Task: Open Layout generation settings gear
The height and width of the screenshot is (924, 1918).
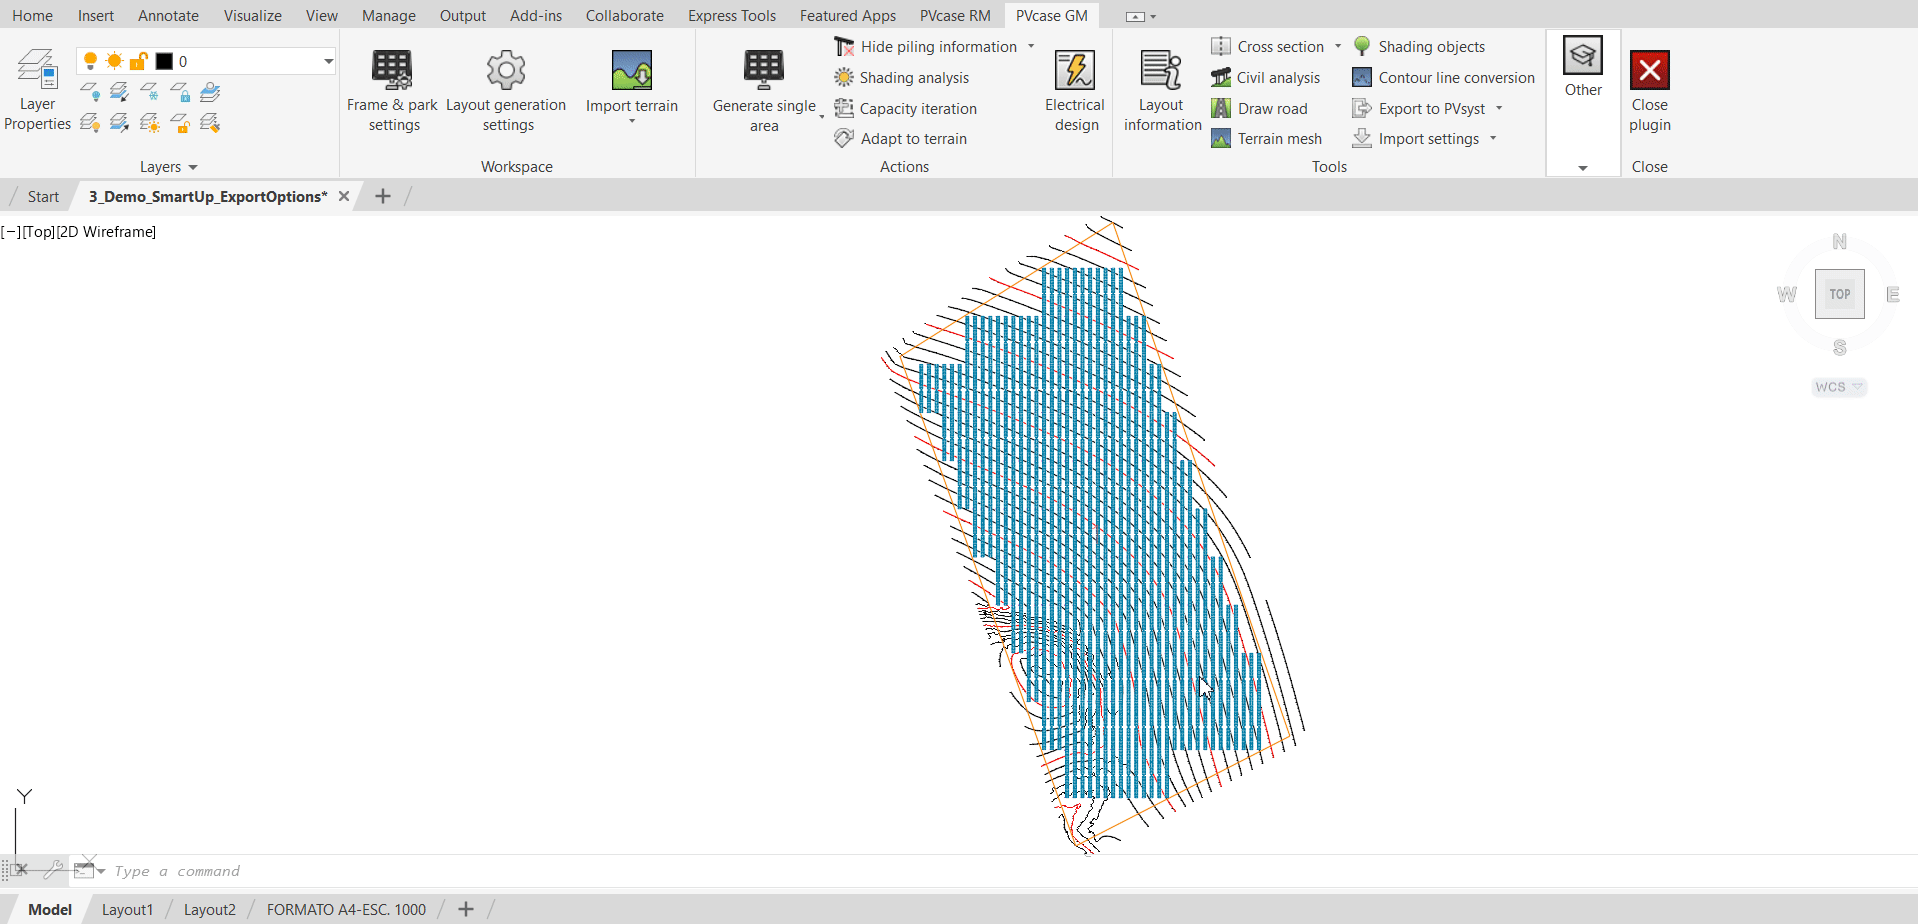Action: [x=506, y=72]
